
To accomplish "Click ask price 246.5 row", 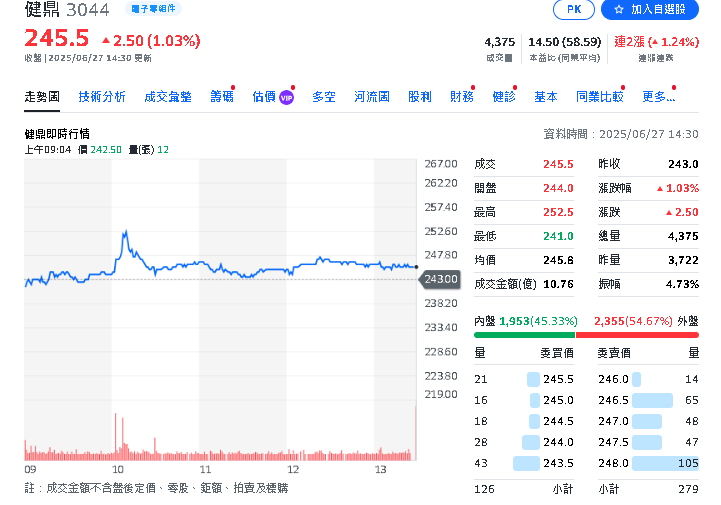I will pyautogui.click(x=648, y=401).
